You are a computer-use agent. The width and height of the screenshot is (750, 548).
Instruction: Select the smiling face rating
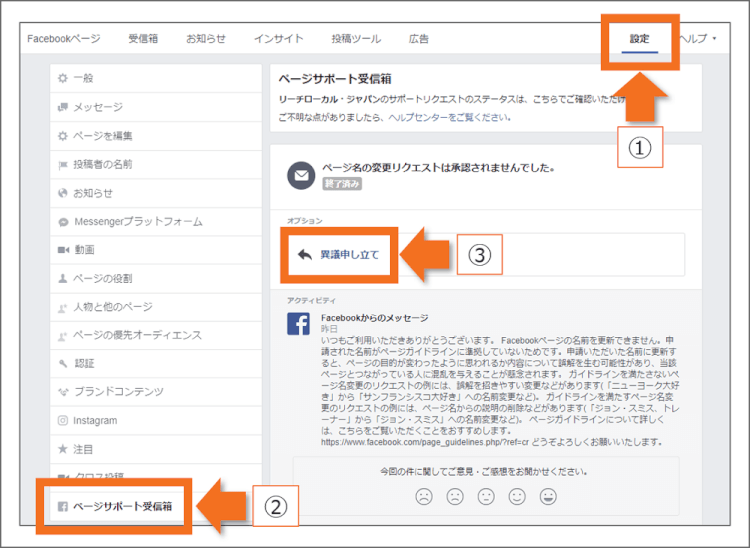coord(517,496)
